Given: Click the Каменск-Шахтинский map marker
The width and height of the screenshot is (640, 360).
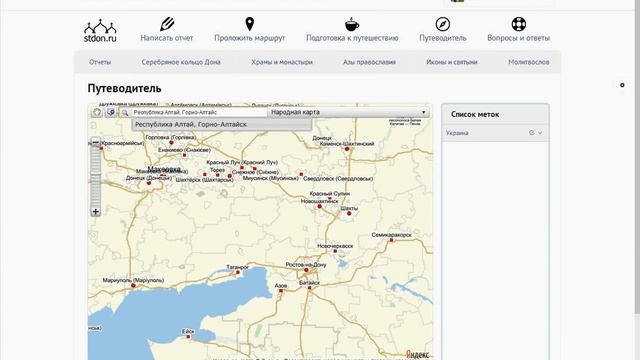Looking at the screenshot, I should (x=347, y=149).
